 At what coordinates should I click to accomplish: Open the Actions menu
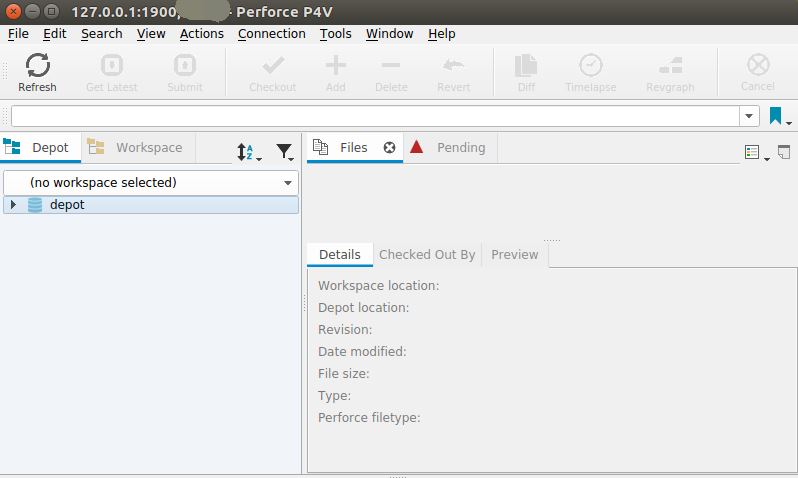[x=202, y=34]
